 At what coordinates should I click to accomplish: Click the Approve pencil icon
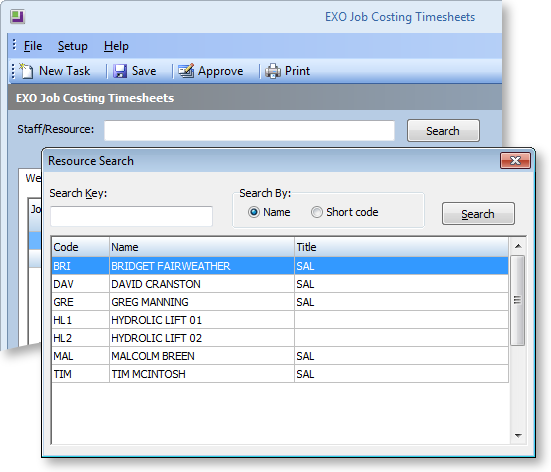(186, 71)
